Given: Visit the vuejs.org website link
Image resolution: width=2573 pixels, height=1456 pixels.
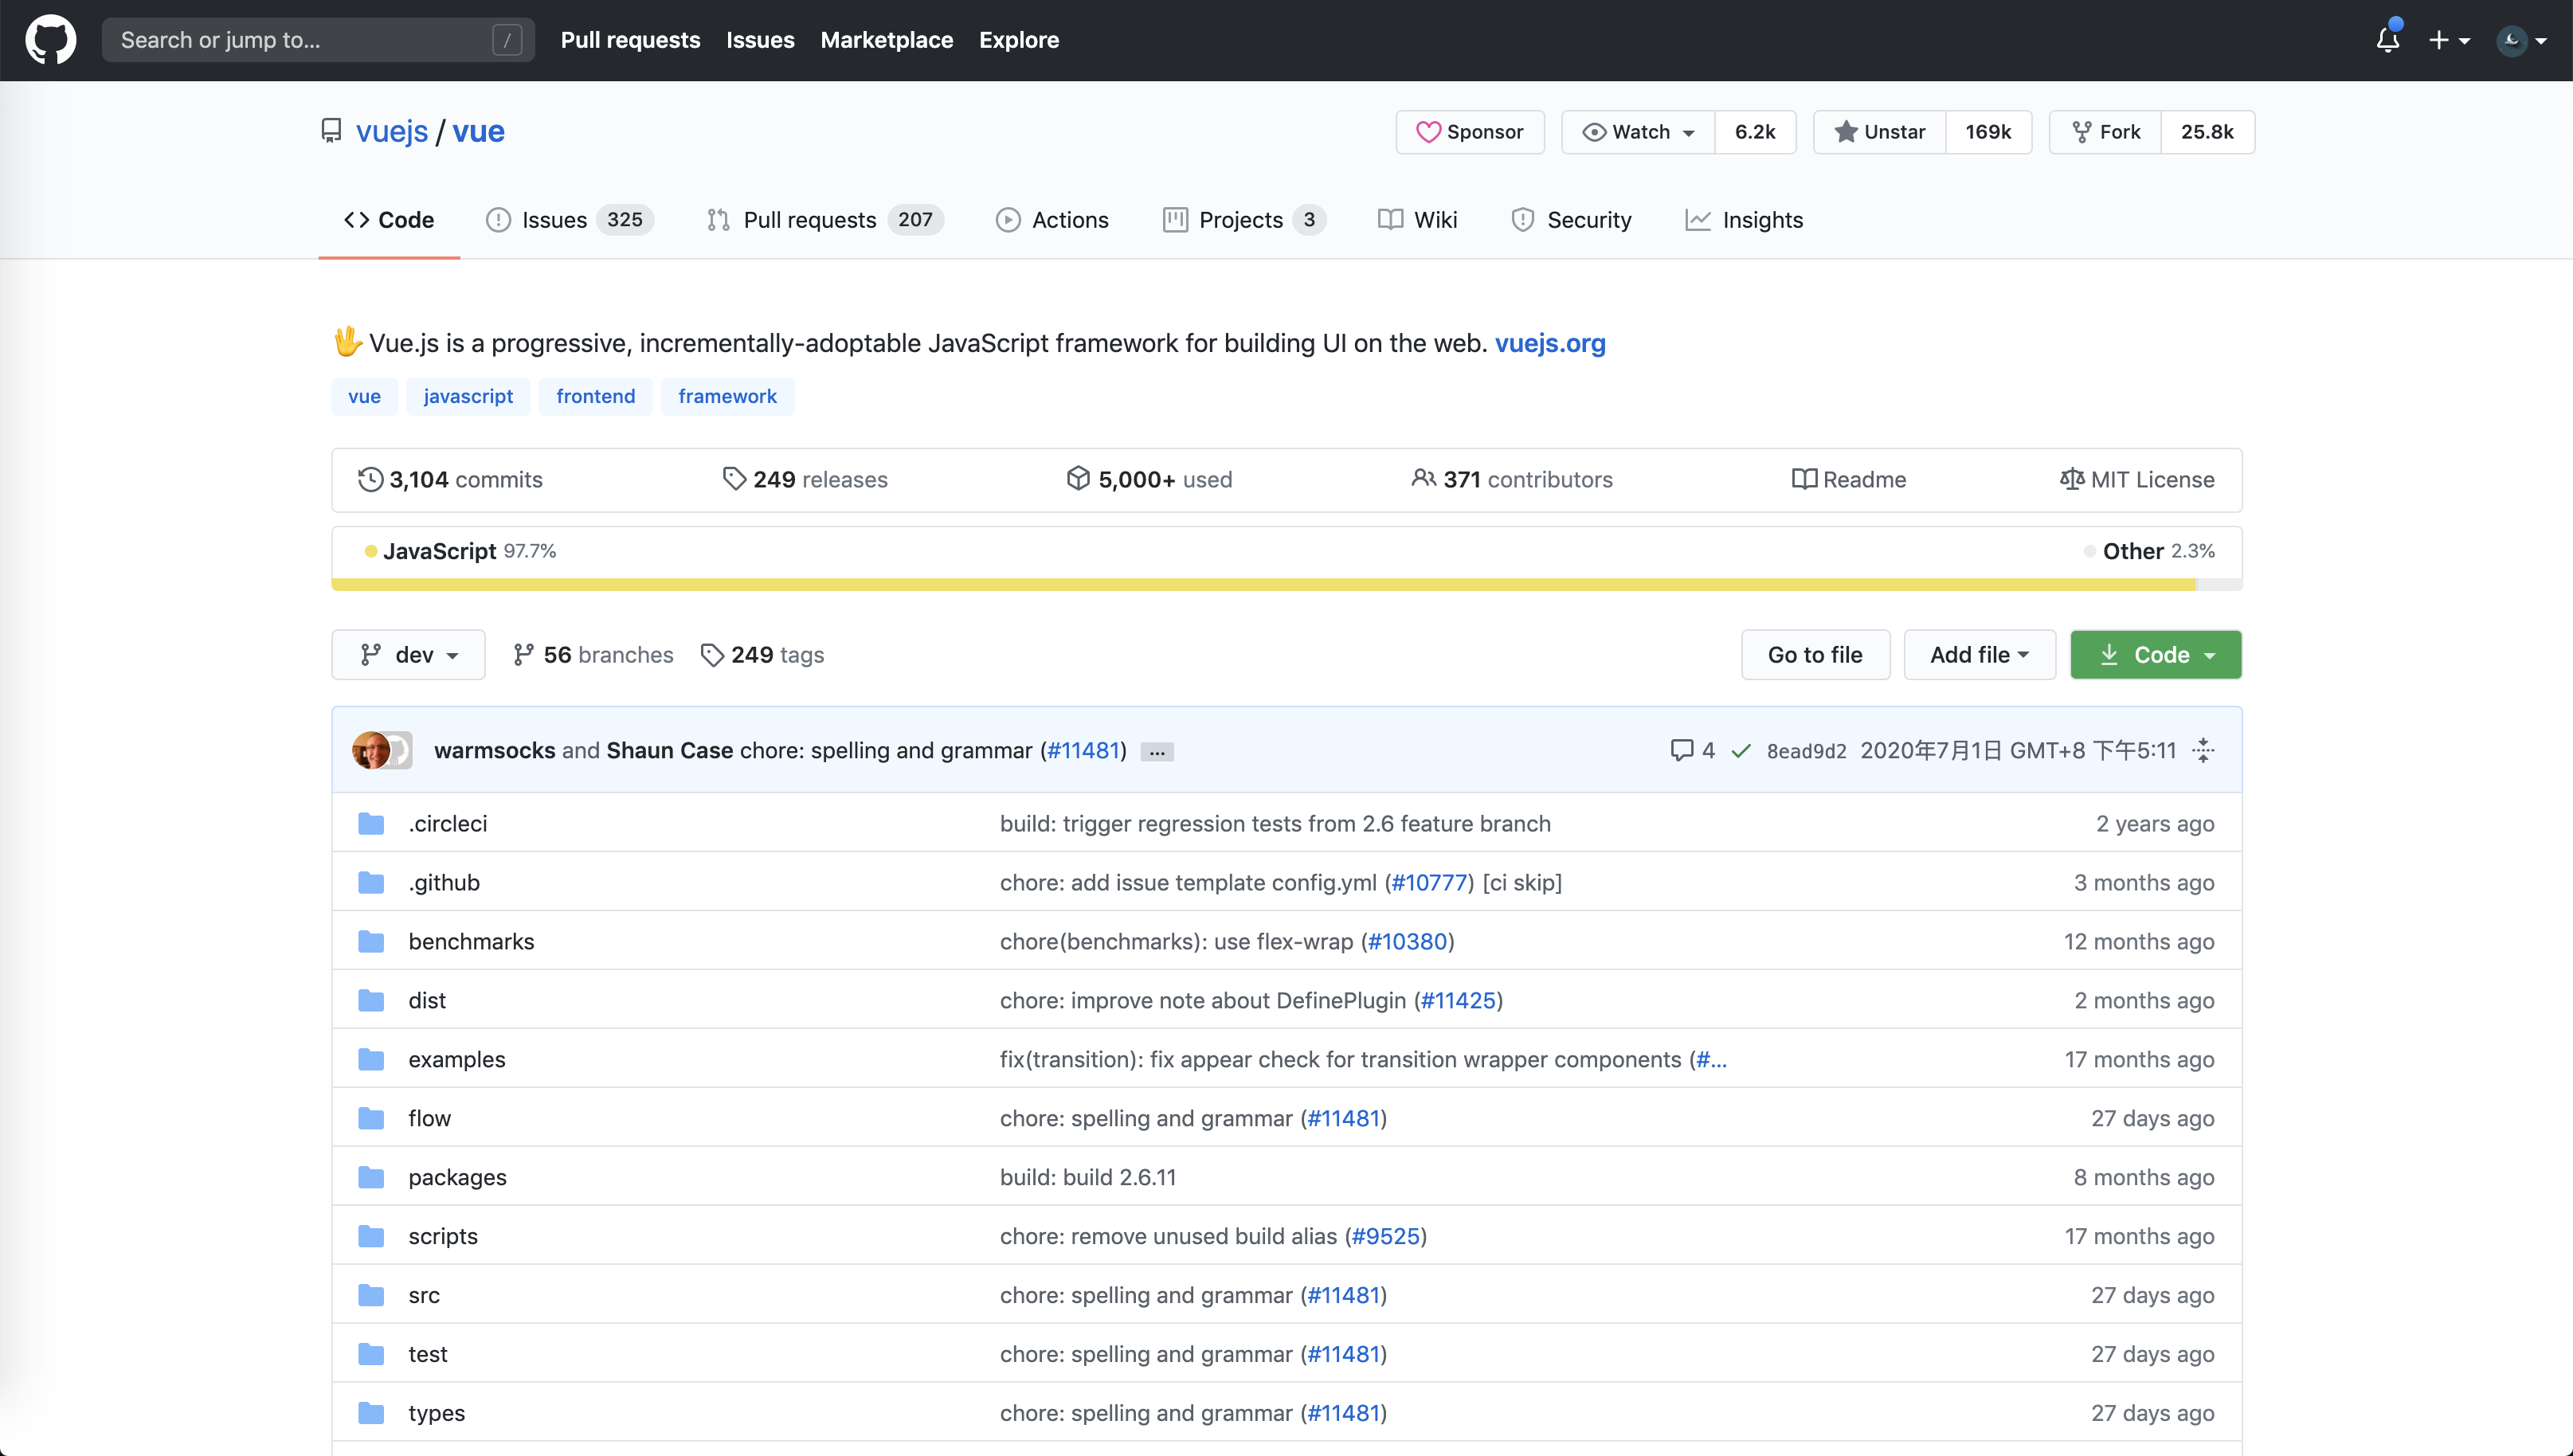Looking at the screenshot, I should point(1550,343).
